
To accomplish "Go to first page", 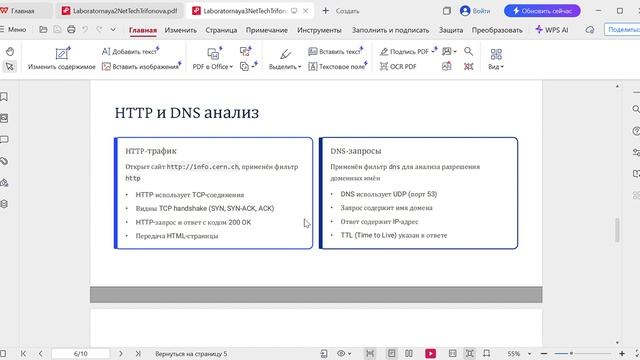I will 23,353.
